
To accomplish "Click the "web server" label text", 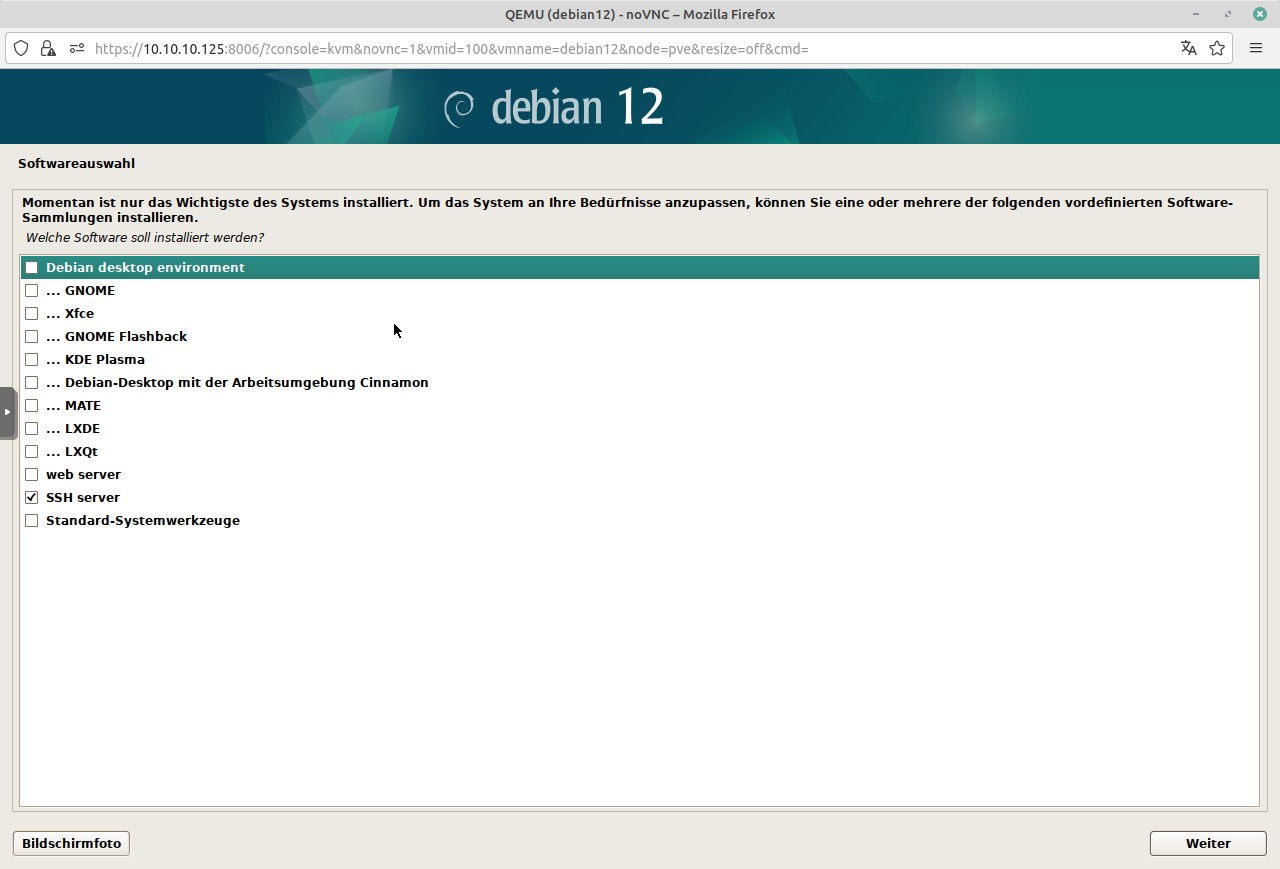I will click(x=83, y=475).
